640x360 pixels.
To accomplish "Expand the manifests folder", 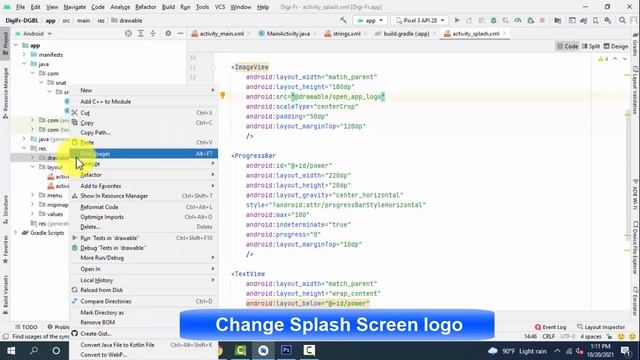I will coord(24,54).
